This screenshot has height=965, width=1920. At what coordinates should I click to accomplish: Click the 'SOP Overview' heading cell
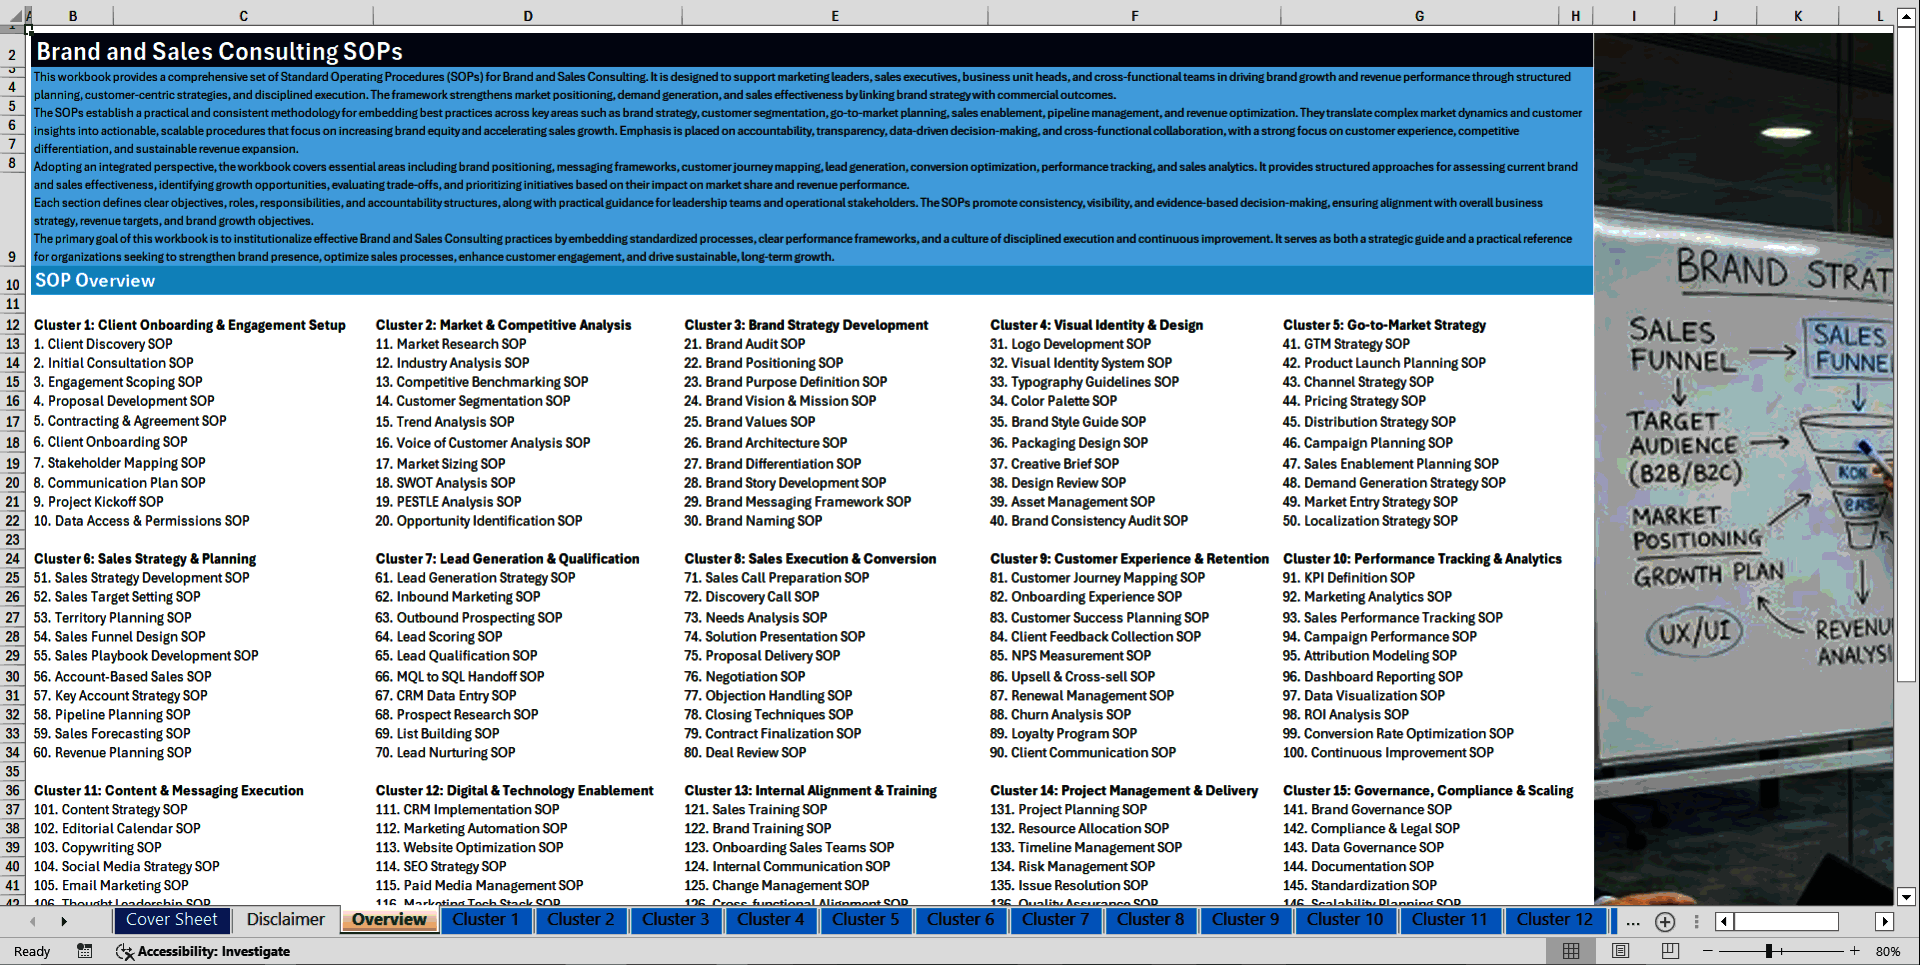pos(95,281)
